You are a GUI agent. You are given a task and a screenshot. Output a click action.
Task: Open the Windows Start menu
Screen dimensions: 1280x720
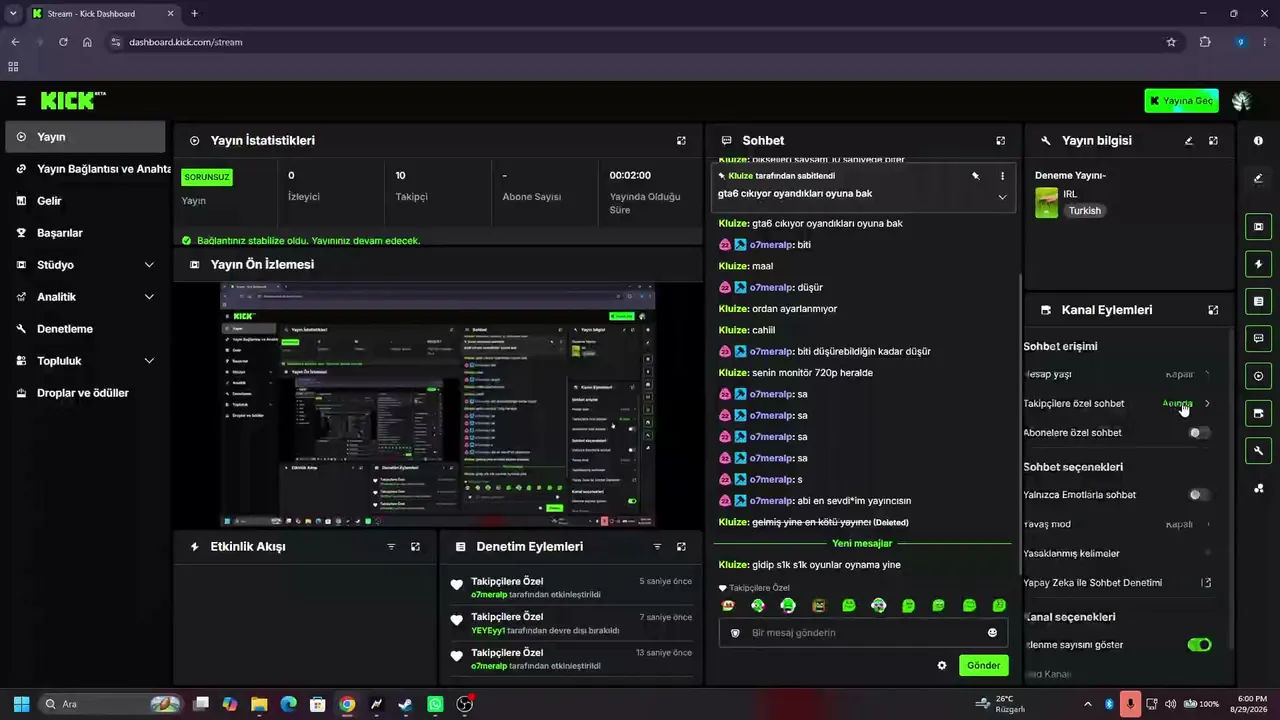coord(21,704)
